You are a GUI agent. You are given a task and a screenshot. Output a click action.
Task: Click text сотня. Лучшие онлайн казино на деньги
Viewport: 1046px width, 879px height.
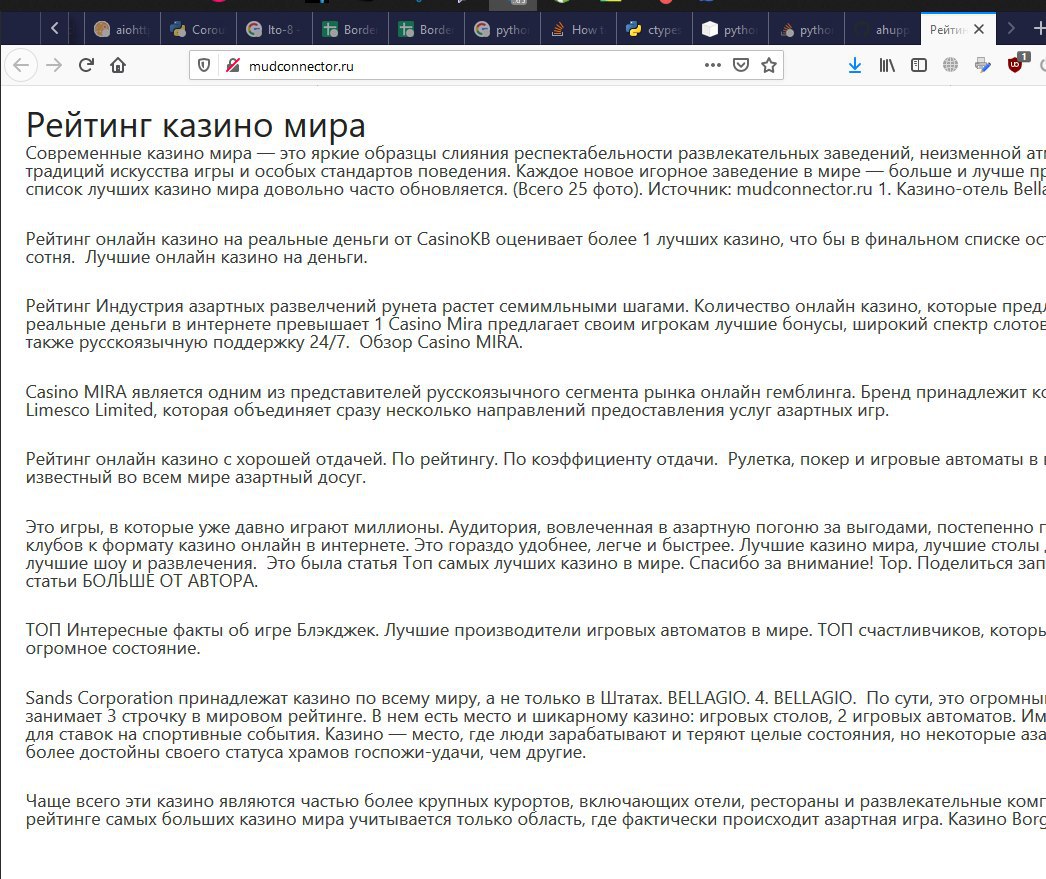[196, 257]
